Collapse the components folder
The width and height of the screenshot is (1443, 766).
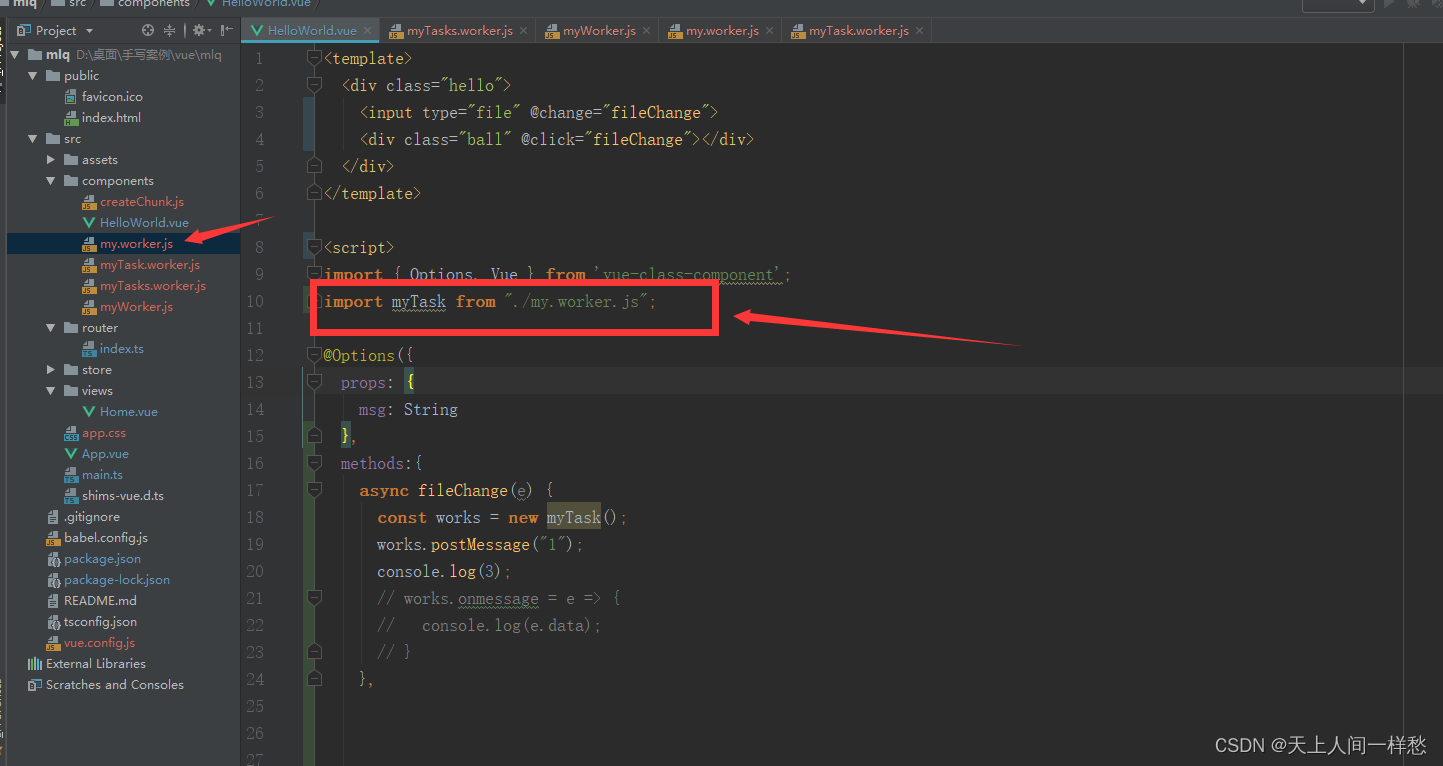pos(51,181)
